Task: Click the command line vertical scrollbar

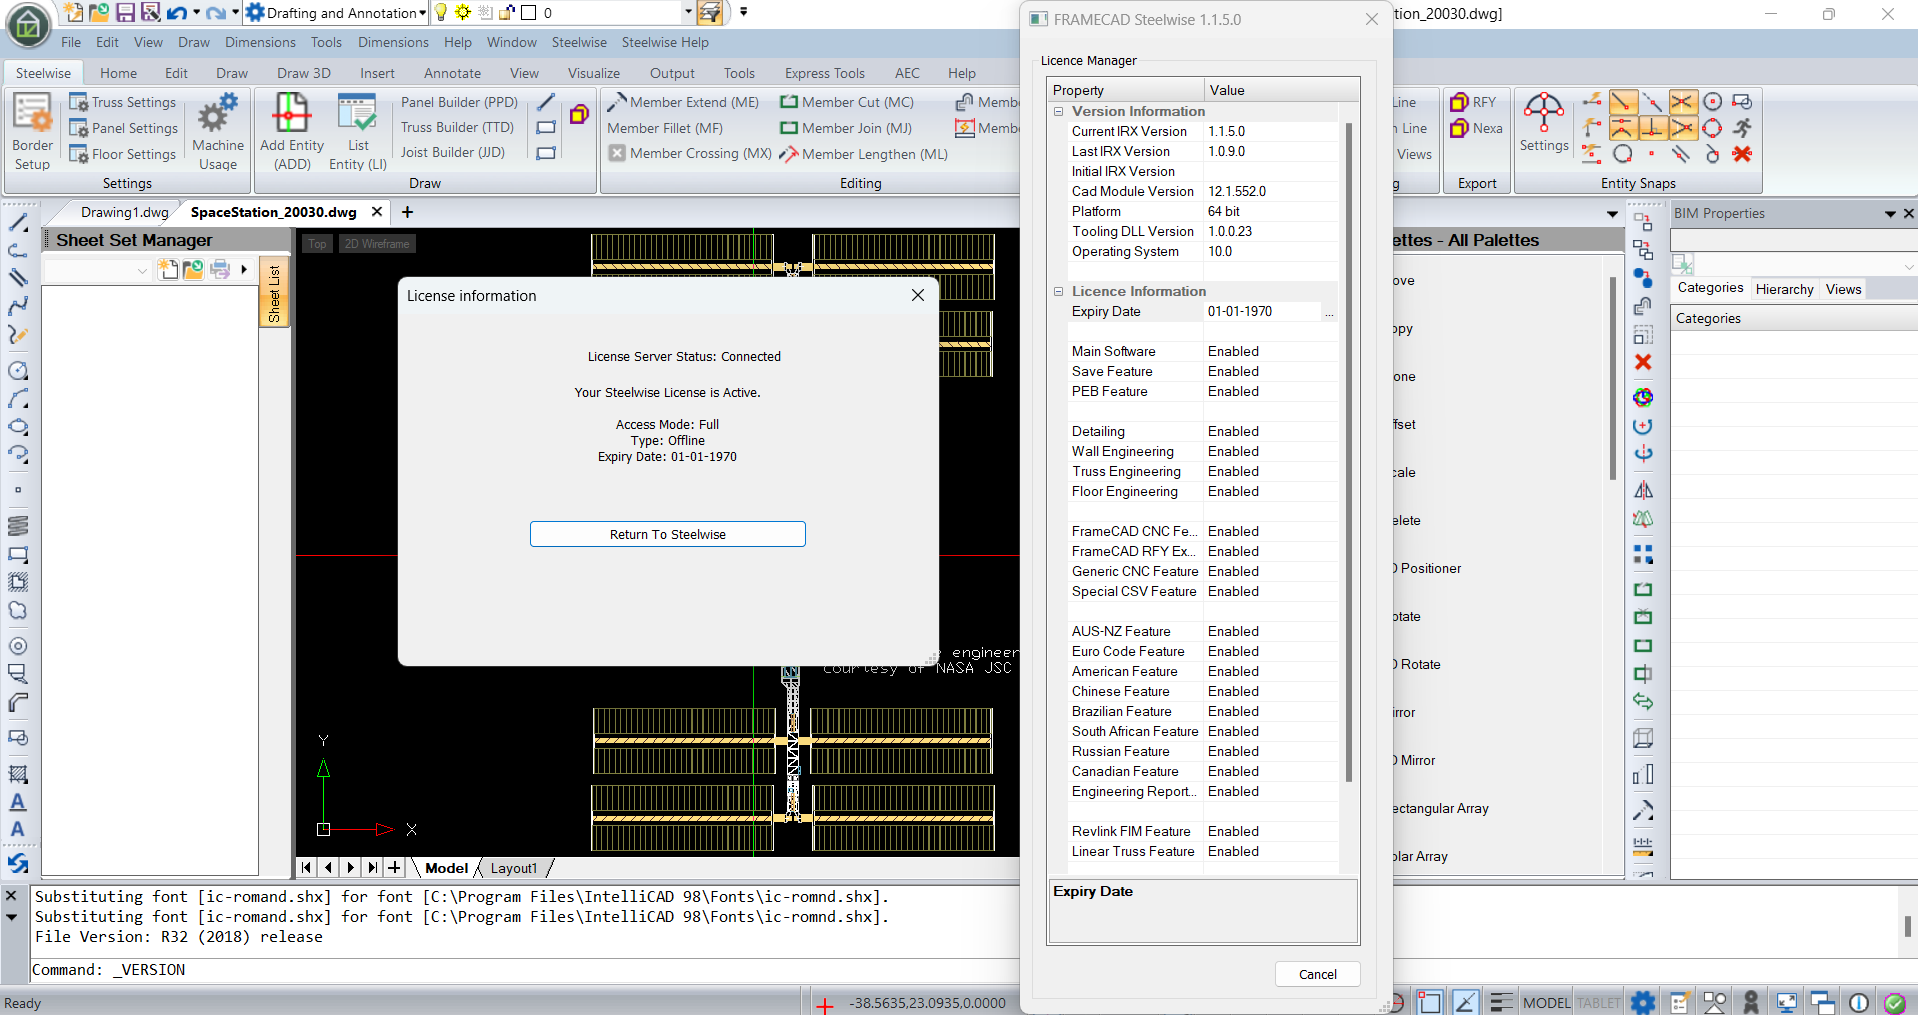Action: (x=1907, y=925)
